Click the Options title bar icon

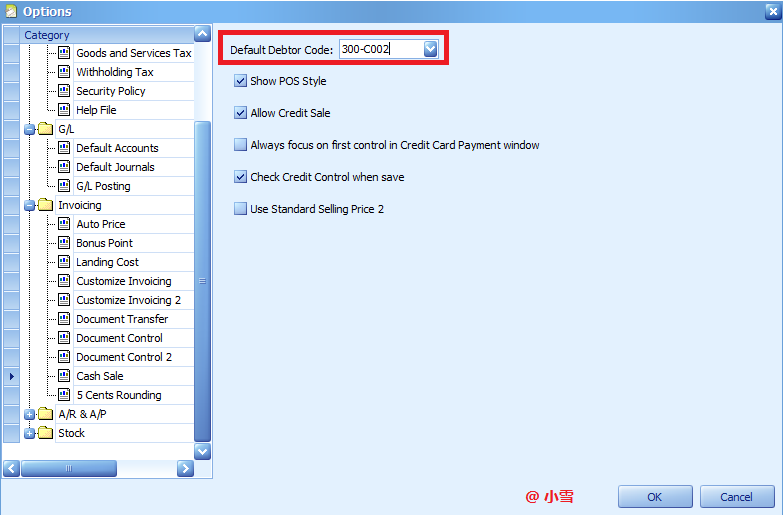tap(10, 11)
